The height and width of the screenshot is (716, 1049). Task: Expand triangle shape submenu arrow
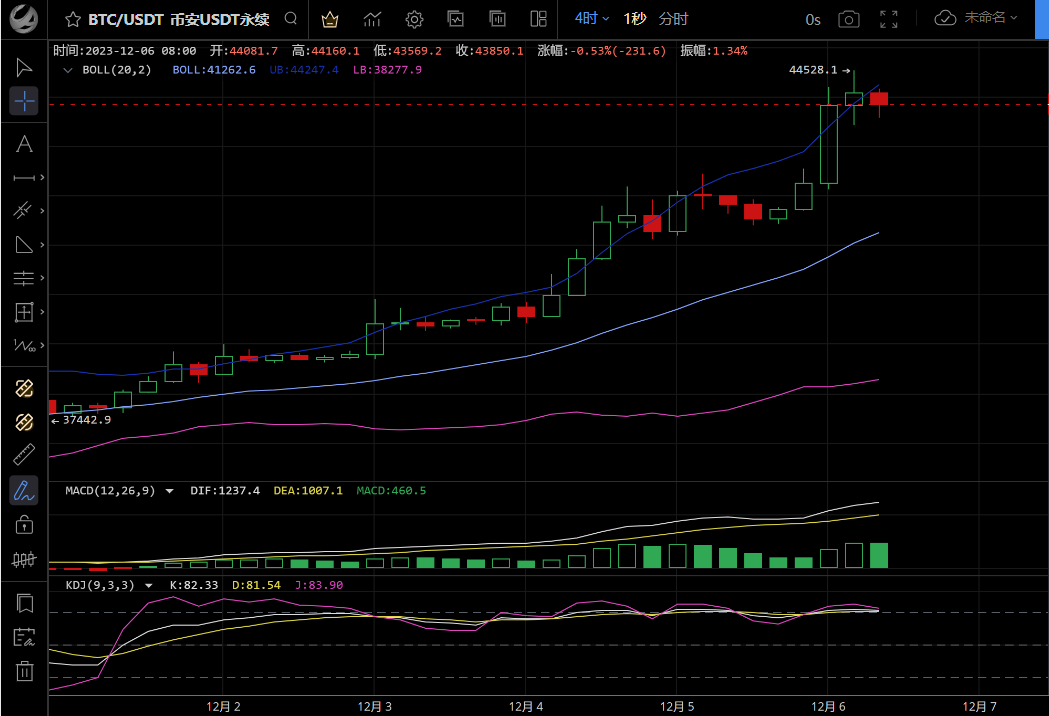pos(42,244)
